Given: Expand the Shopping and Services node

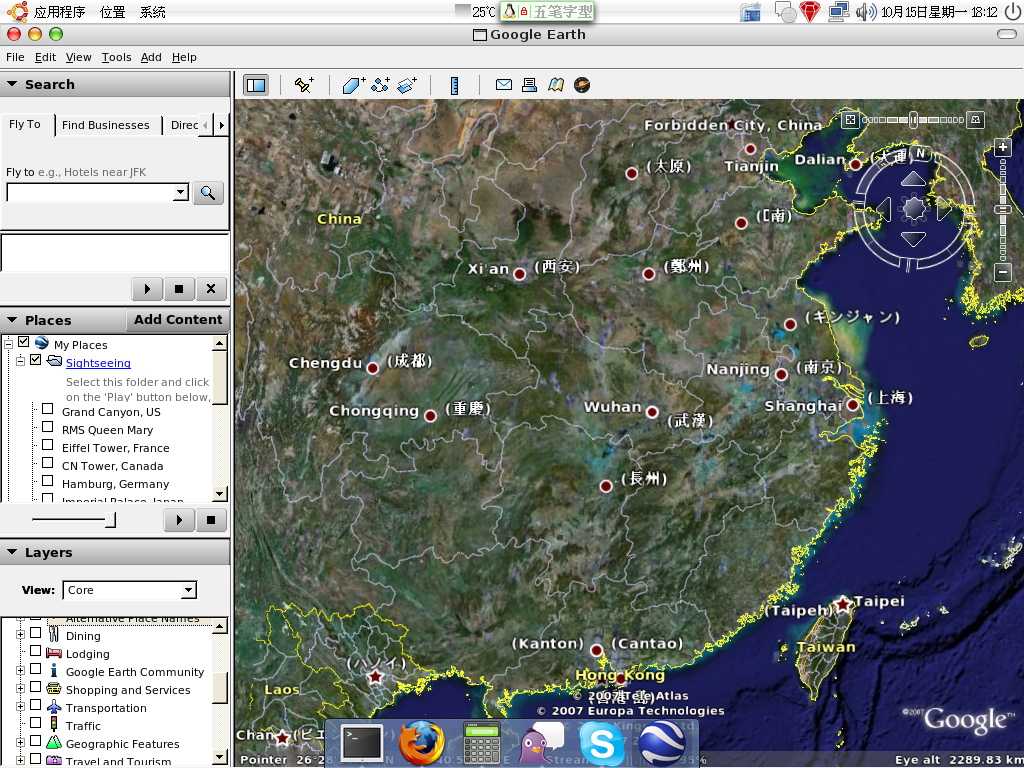Looking at the screenshot, I should tap(20, 688).
